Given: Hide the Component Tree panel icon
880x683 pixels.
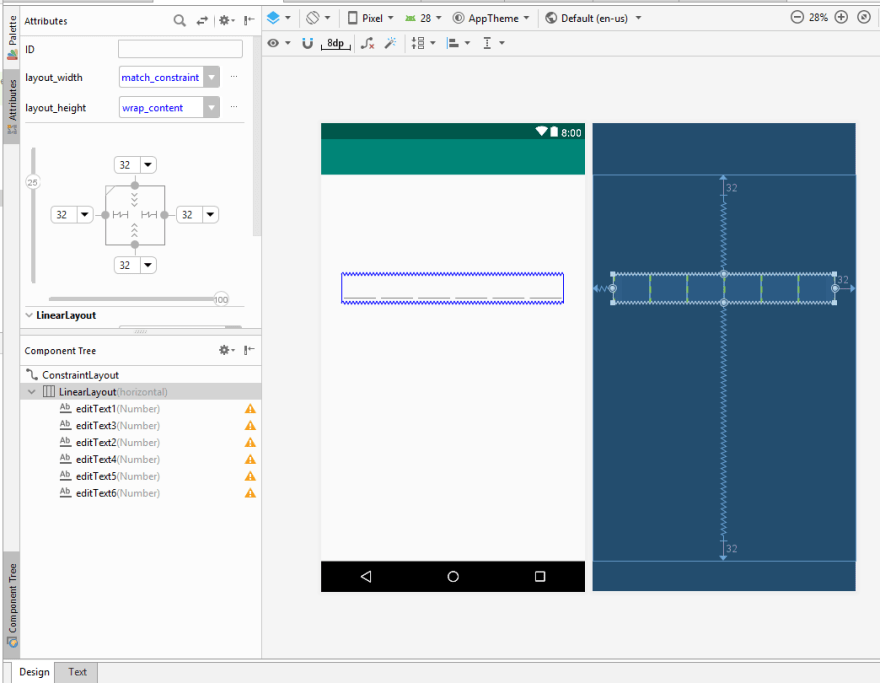Looking at the screenshot, I should coord(249,350).
